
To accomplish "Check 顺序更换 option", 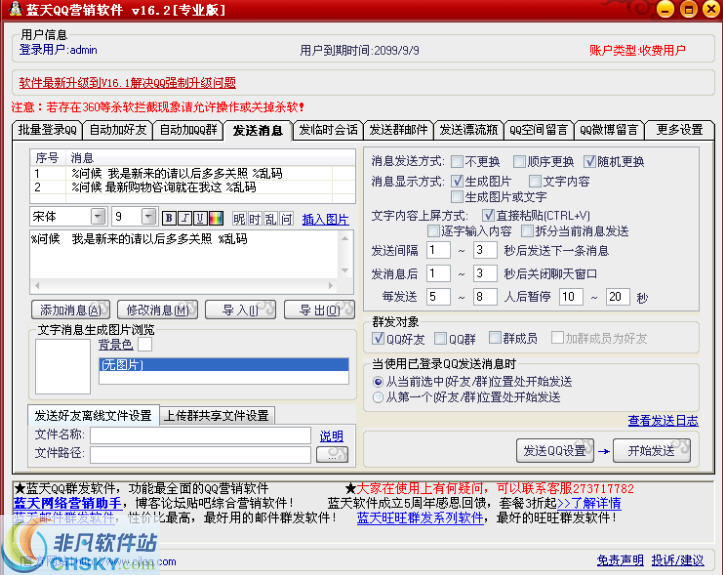I will coord(519,161).
